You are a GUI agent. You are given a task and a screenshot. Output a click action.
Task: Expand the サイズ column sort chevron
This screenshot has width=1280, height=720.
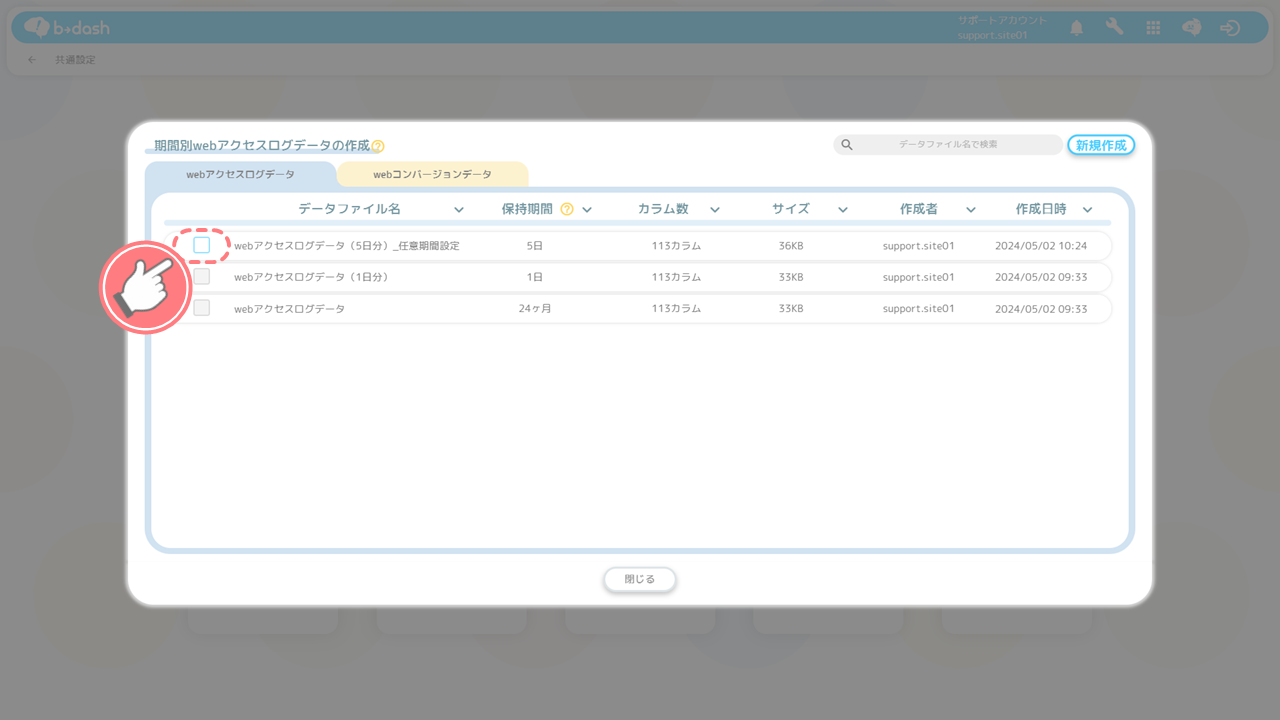843,210
